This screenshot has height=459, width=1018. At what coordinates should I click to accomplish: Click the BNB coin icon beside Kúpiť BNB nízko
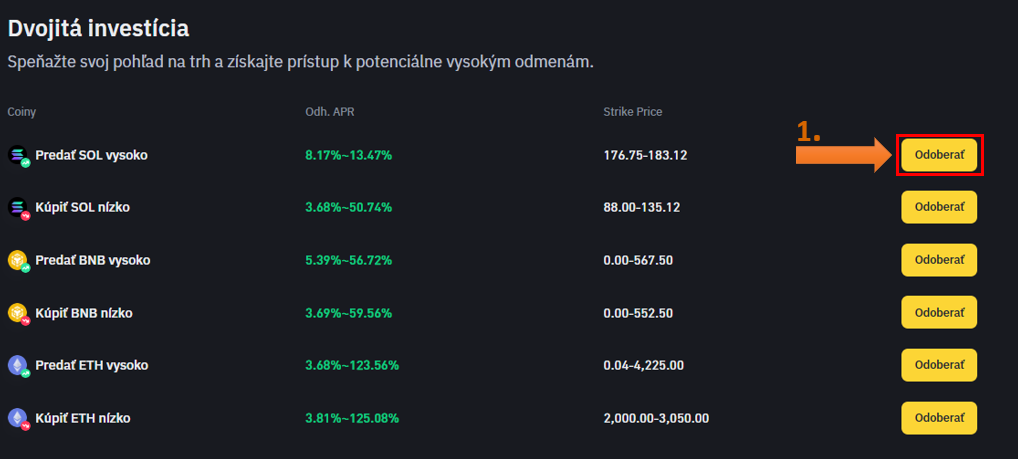[18, 313]
